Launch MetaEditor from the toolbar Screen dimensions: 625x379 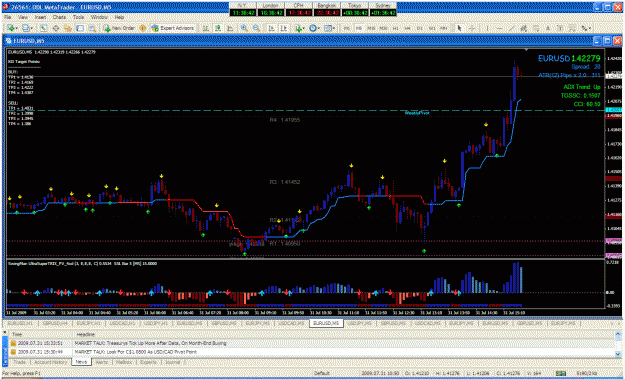pos(142,28)
